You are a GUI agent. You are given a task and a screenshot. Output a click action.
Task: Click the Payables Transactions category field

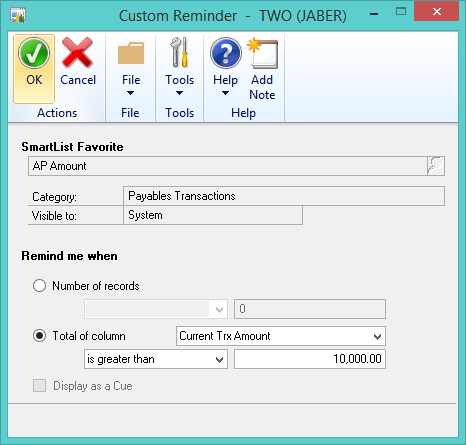point(284,196)
